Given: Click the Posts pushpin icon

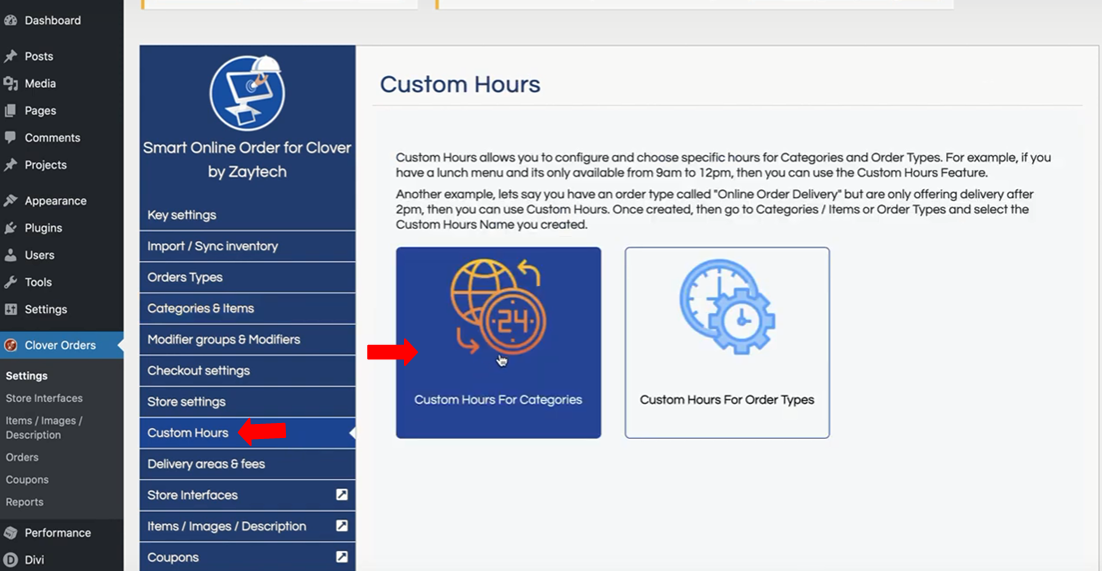Looking at the screenshot, I should [11, 56].
